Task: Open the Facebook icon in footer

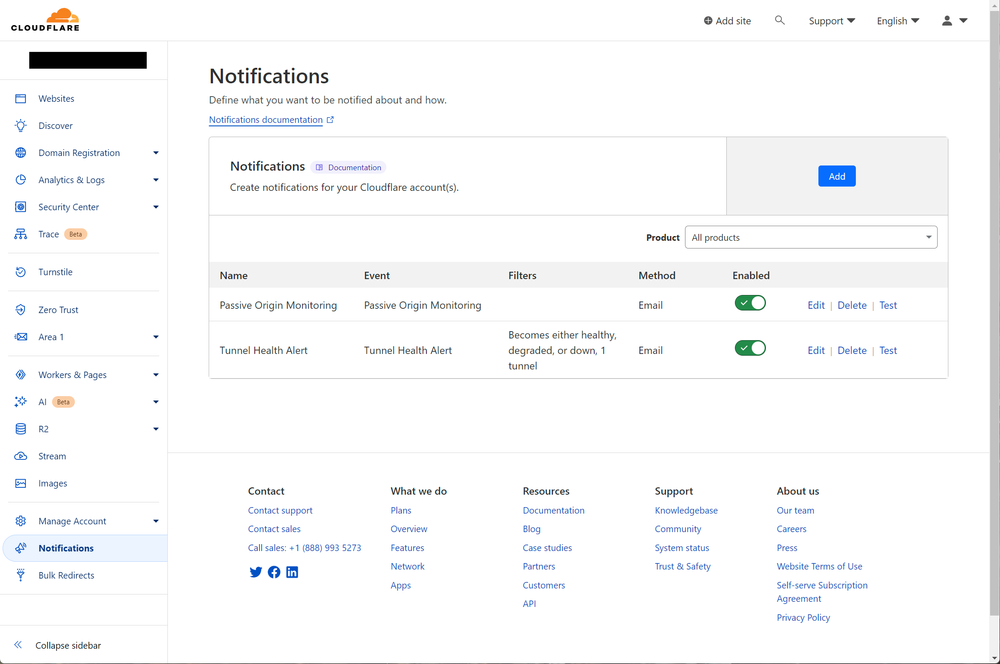Action: click(274, 572)
